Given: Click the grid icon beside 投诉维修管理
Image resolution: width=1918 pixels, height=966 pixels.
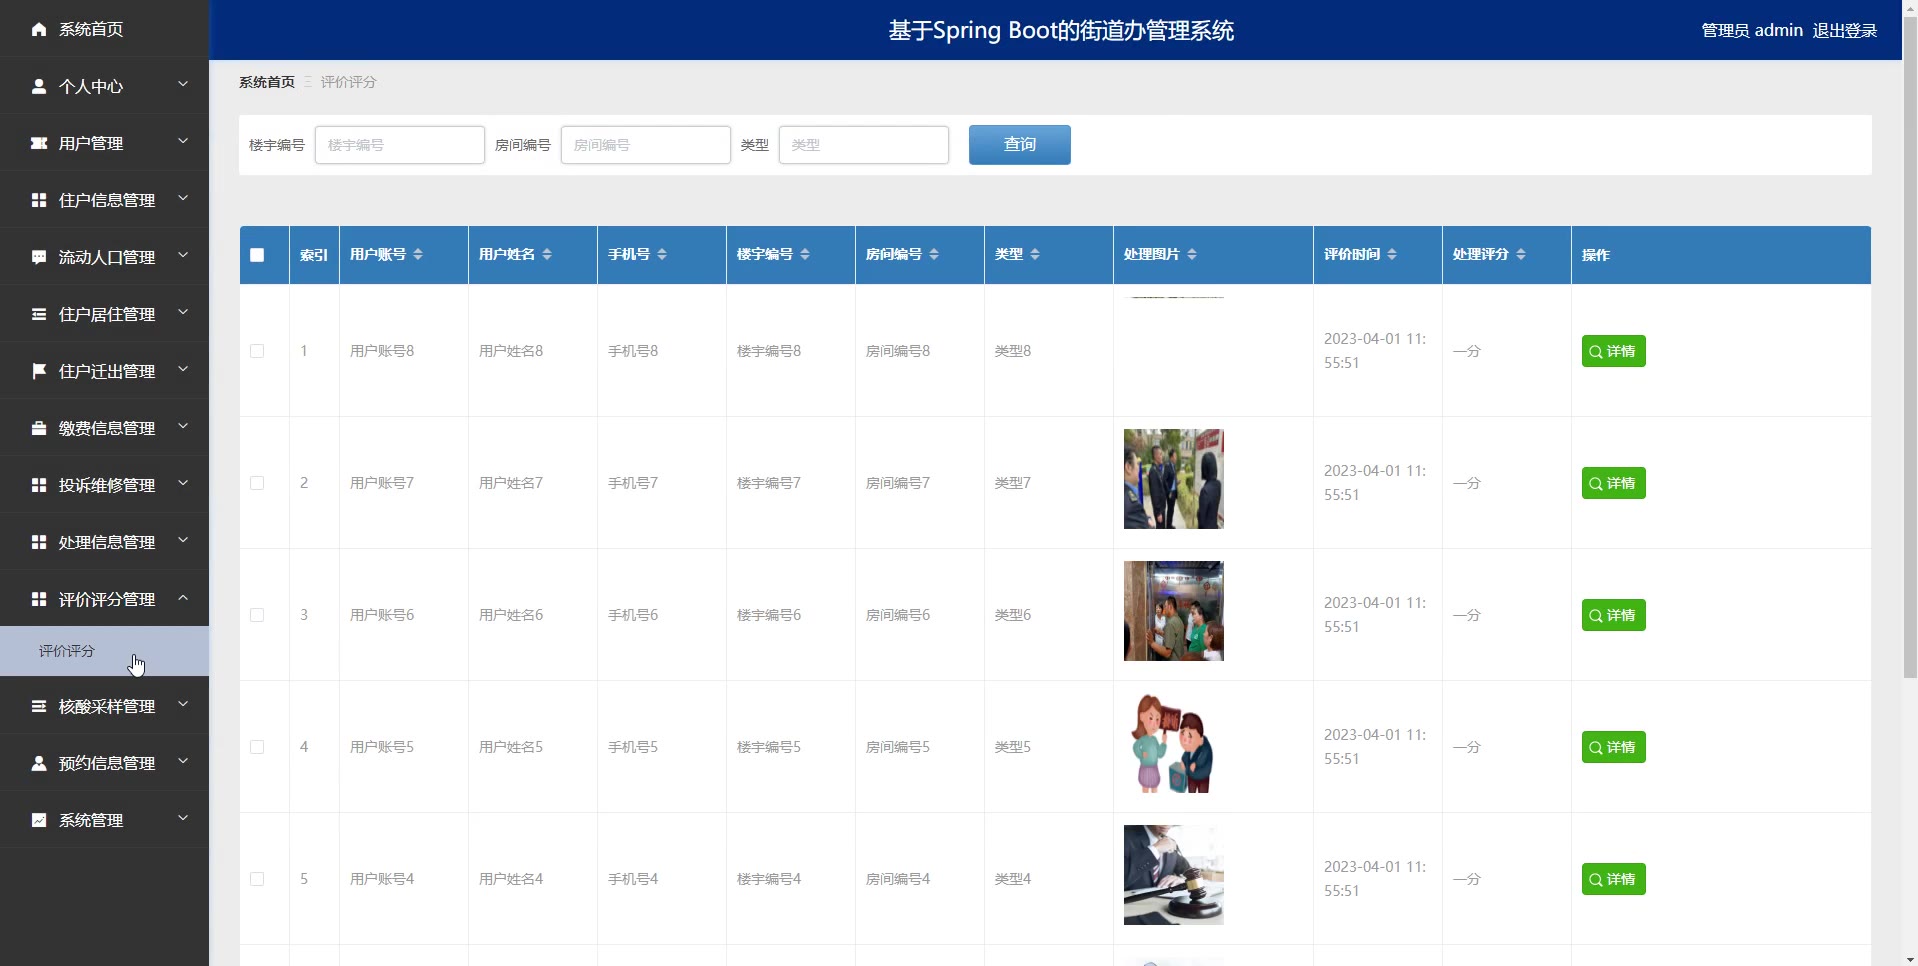Looking at the screenshot, I should [x=39, y=485].
